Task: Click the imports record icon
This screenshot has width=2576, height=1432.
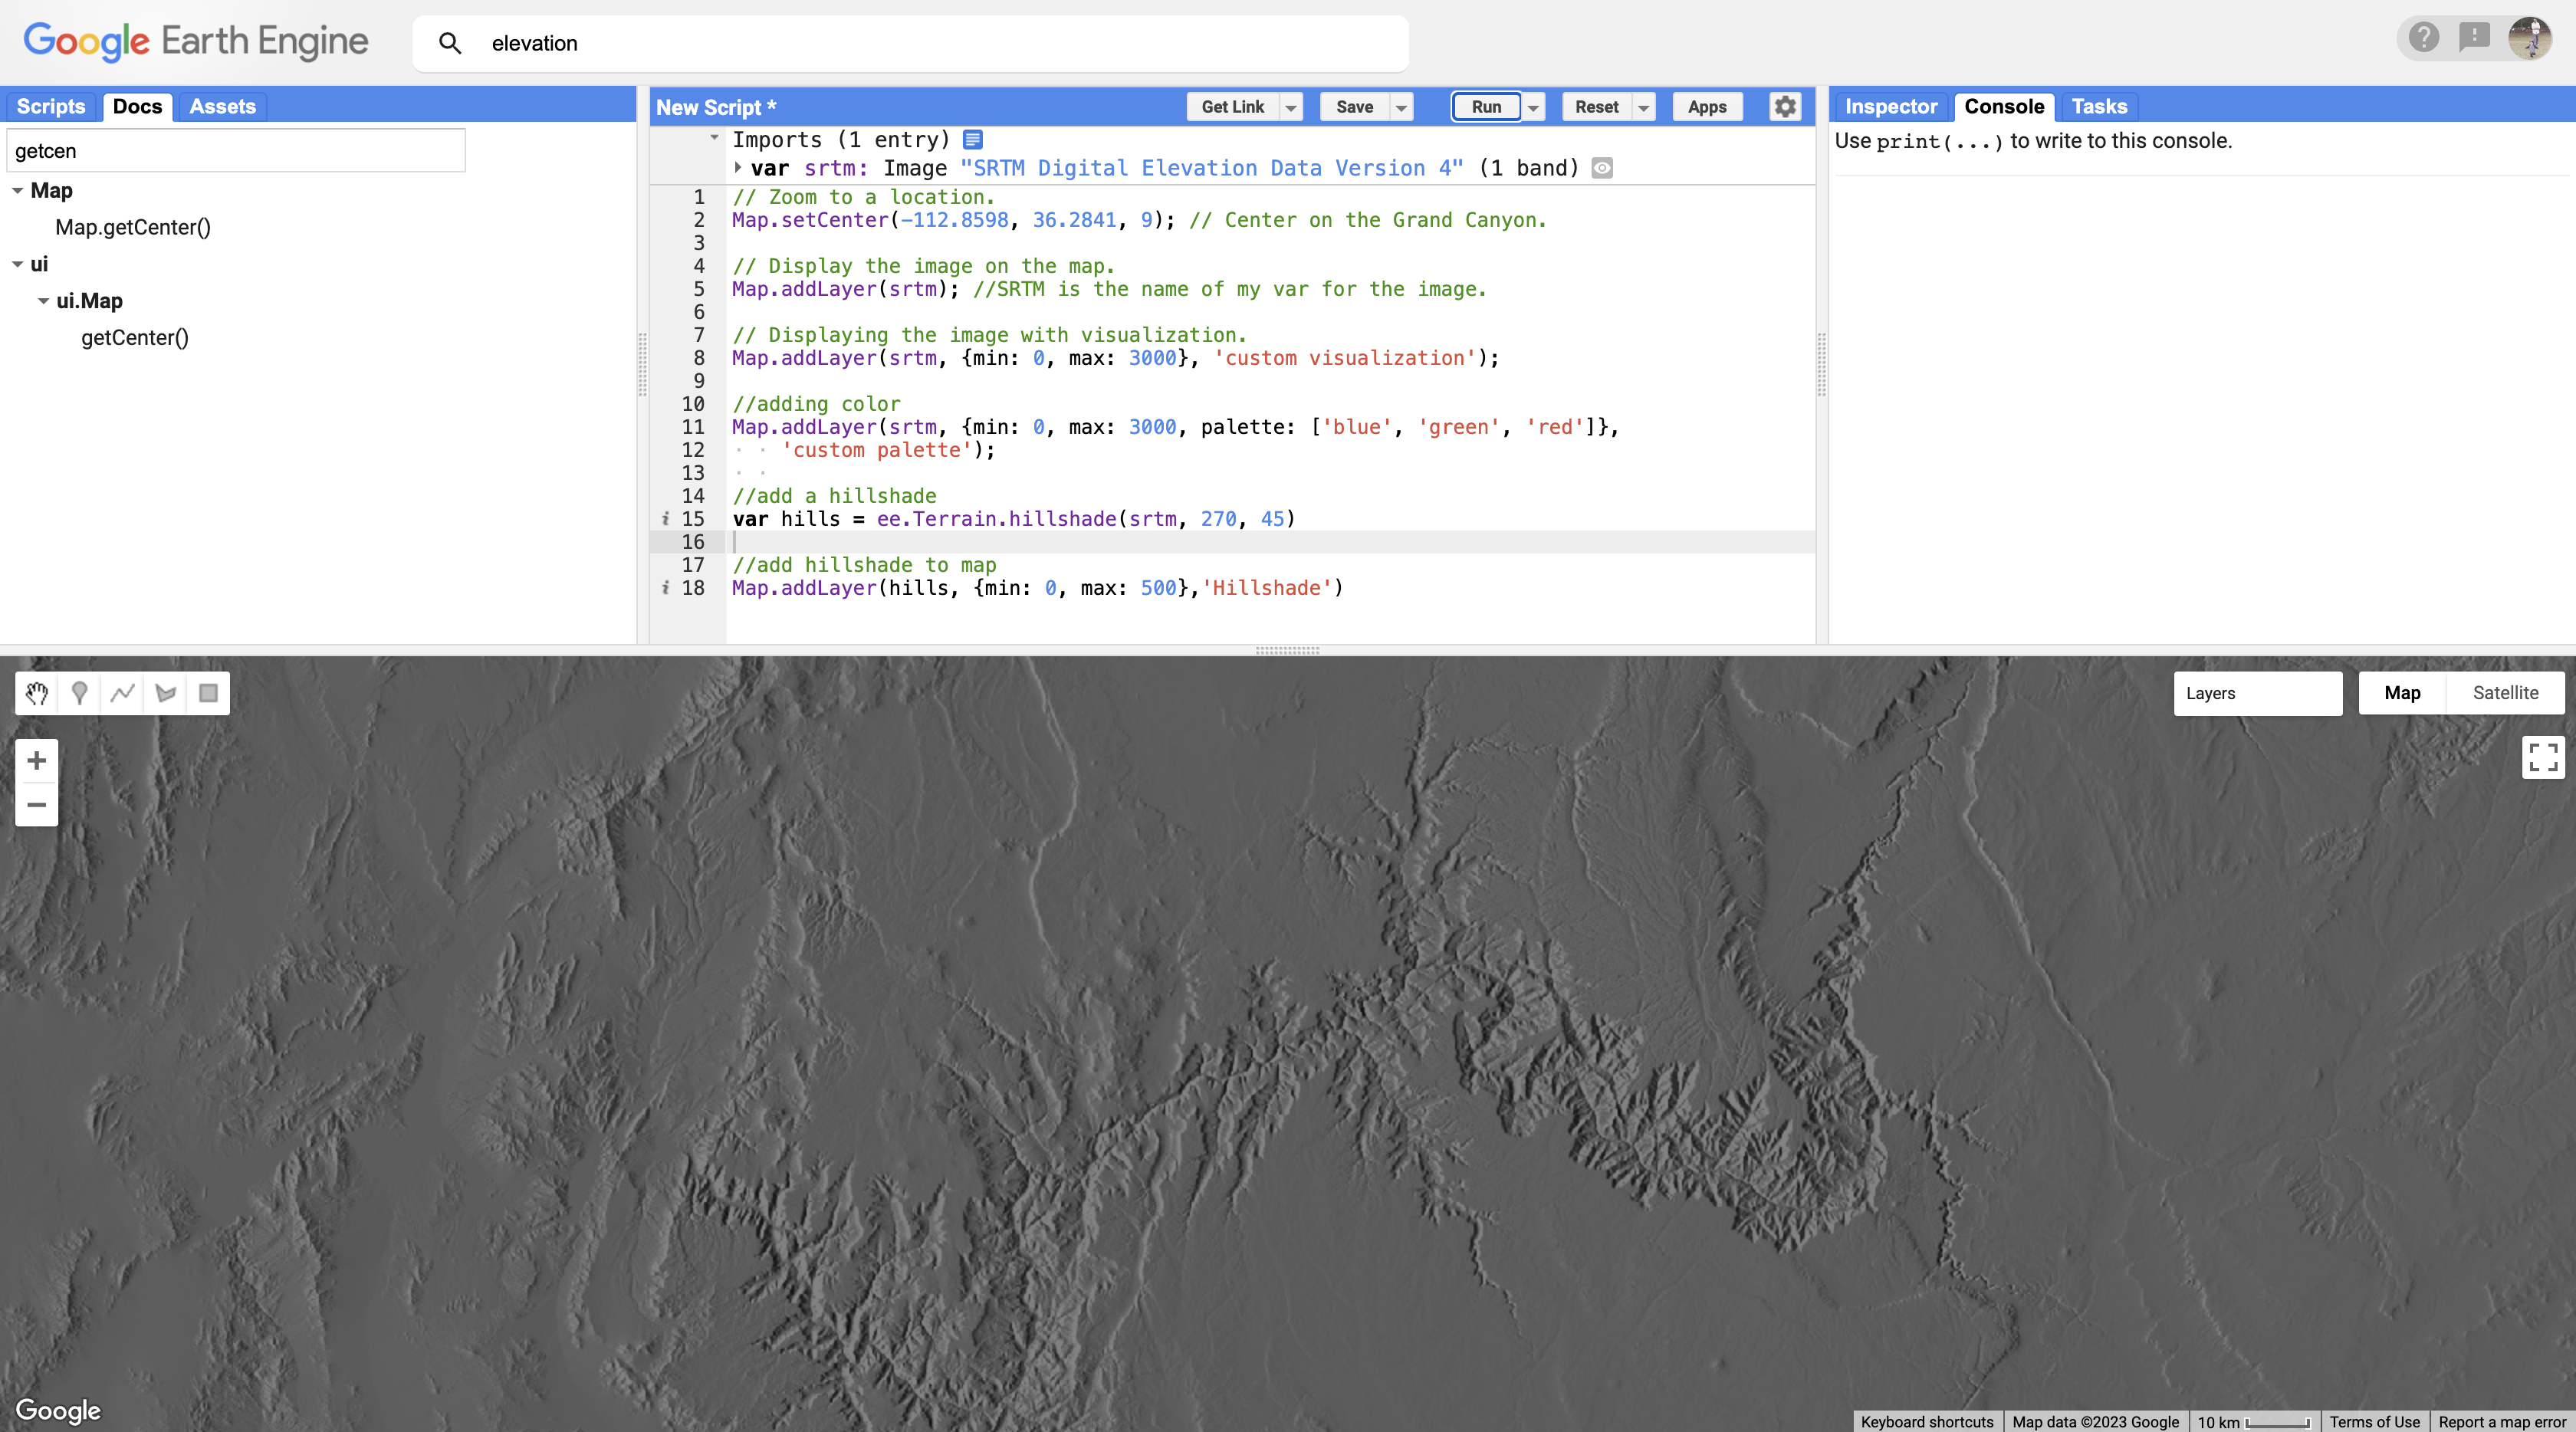Action: pyautogui.click(x=973, y=140)
